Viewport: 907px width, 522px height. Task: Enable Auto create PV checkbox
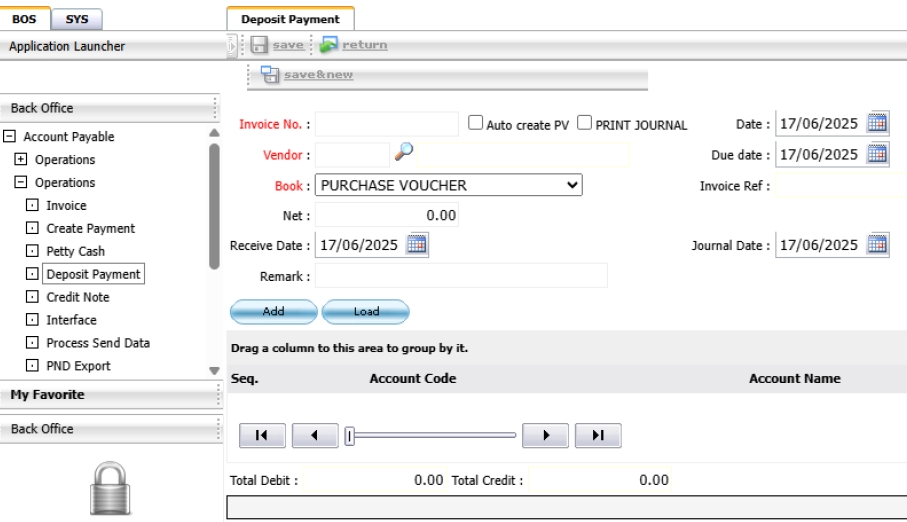point(476,124)
